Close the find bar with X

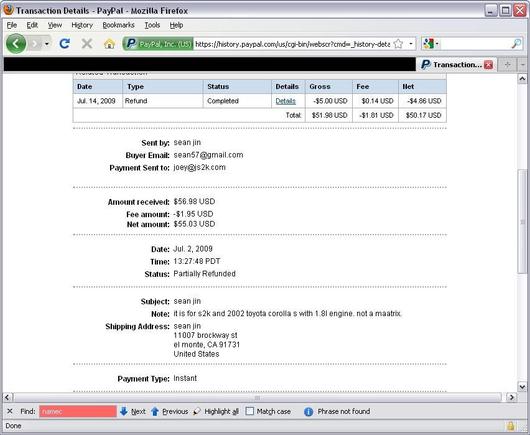point(10,411)
